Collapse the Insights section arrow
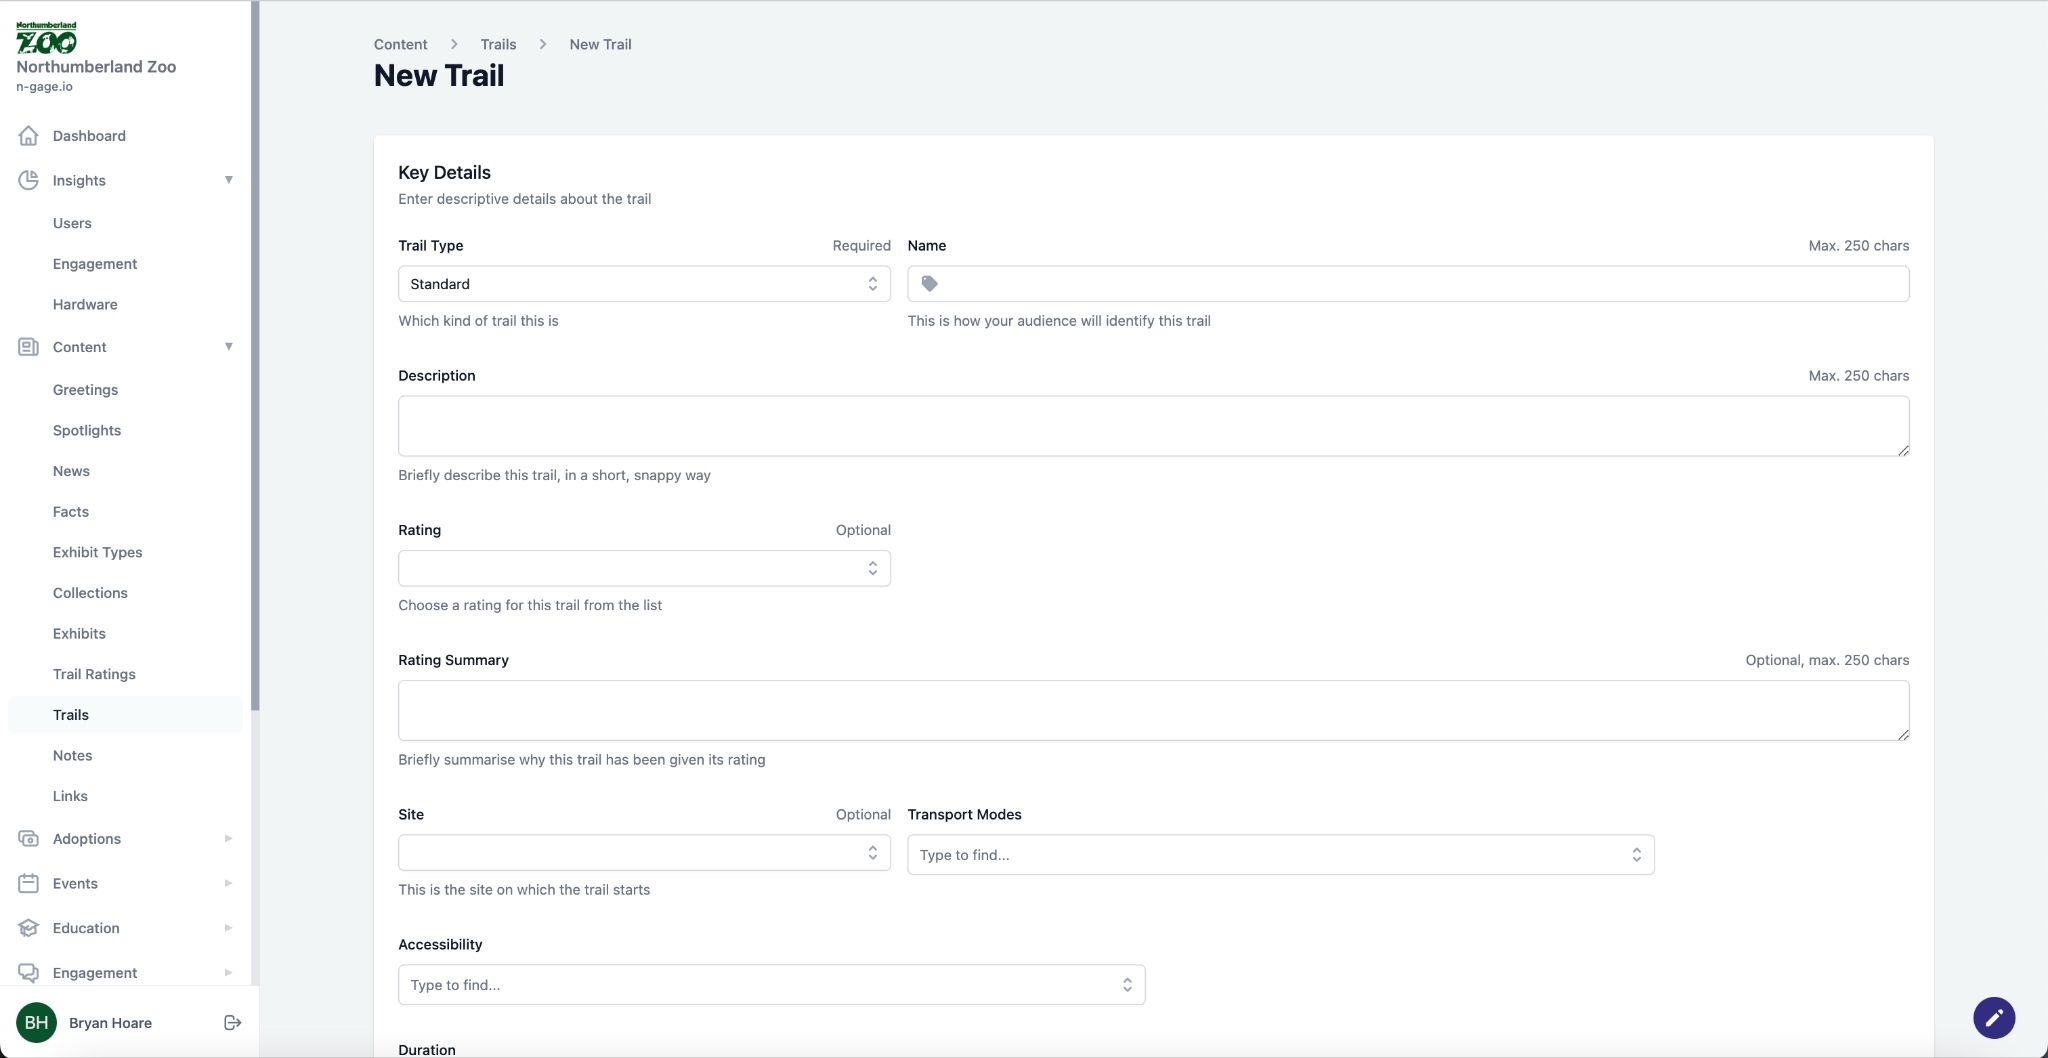 (228, 180)
